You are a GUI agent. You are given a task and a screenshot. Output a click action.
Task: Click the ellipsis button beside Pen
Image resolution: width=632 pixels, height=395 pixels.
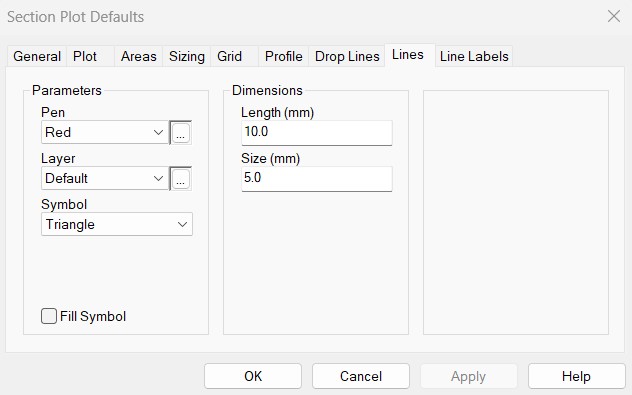pos(181,133)
